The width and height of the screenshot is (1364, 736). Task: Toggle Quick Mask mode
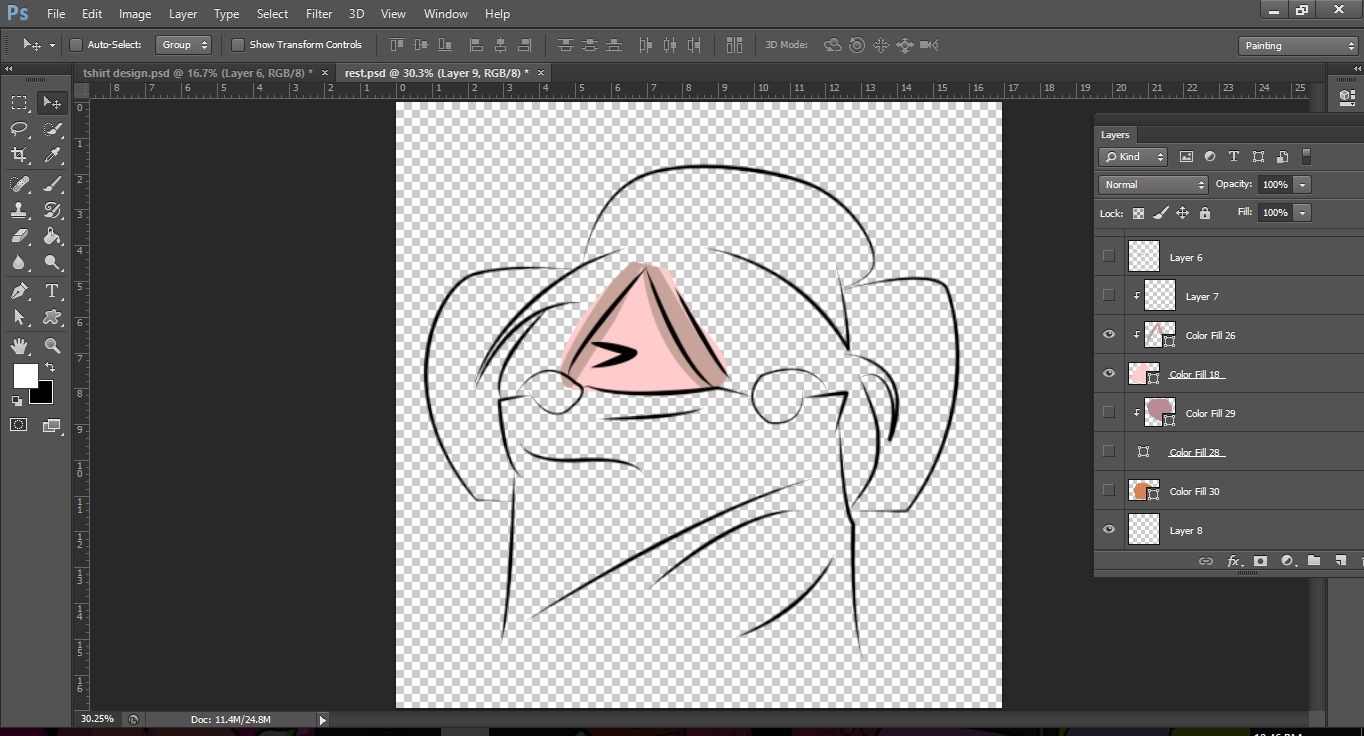click(19, 425)
